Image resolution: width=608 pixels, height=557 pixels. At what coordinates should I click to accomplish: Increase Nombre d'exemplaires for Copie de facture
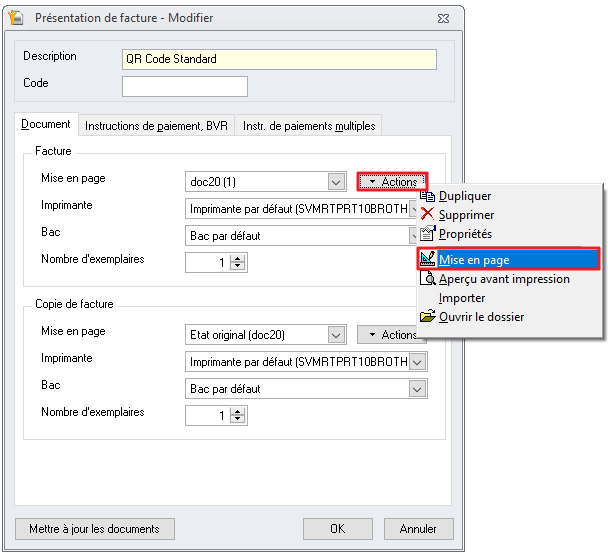[x=238, y=411]
